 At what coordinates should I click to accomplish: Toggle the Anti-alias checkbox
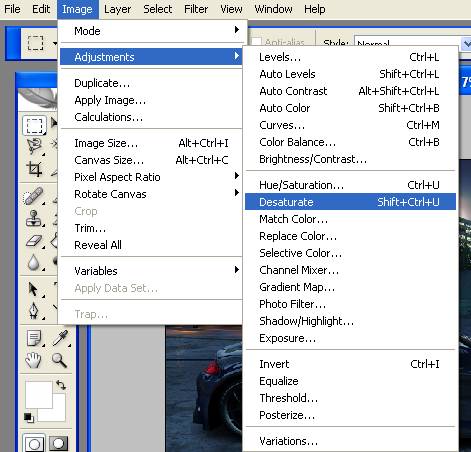pyautogui.click(x=256, y=42)
